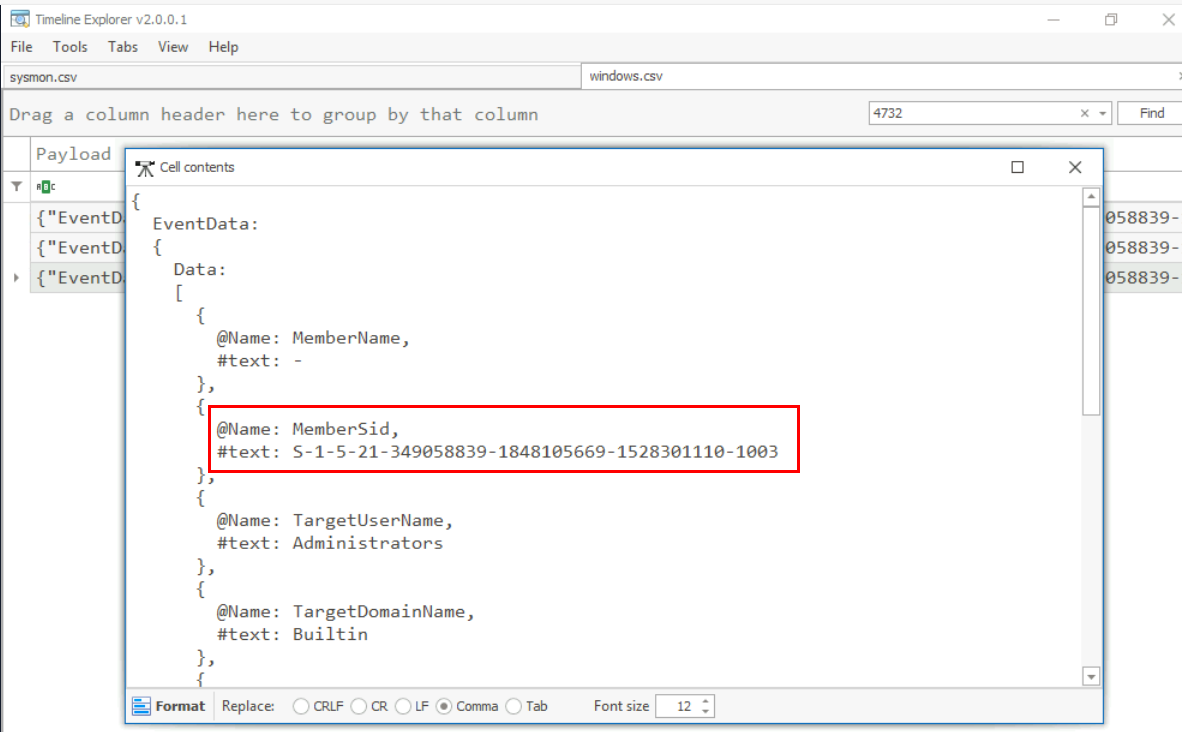Select the Tab replace option
This screenshot has width=1182, height=732.
click(514, 706)
